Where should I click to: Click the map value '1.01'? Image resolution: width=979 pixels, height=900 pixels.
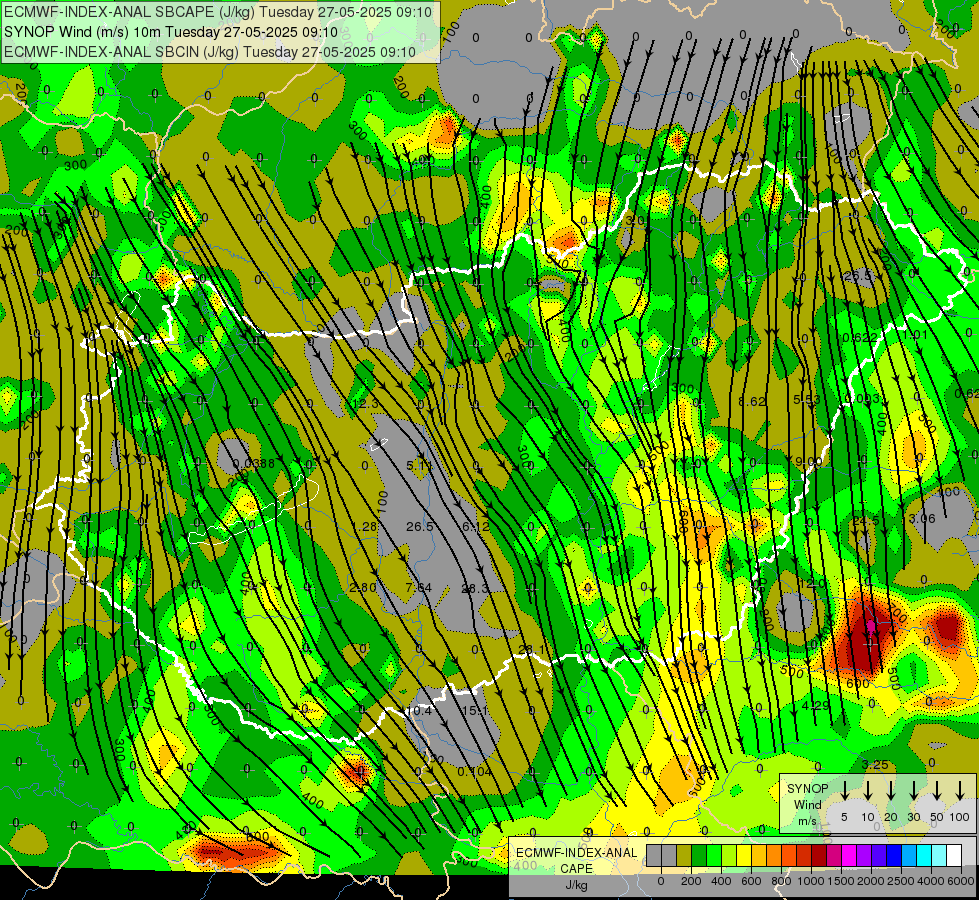click(915, 335)
